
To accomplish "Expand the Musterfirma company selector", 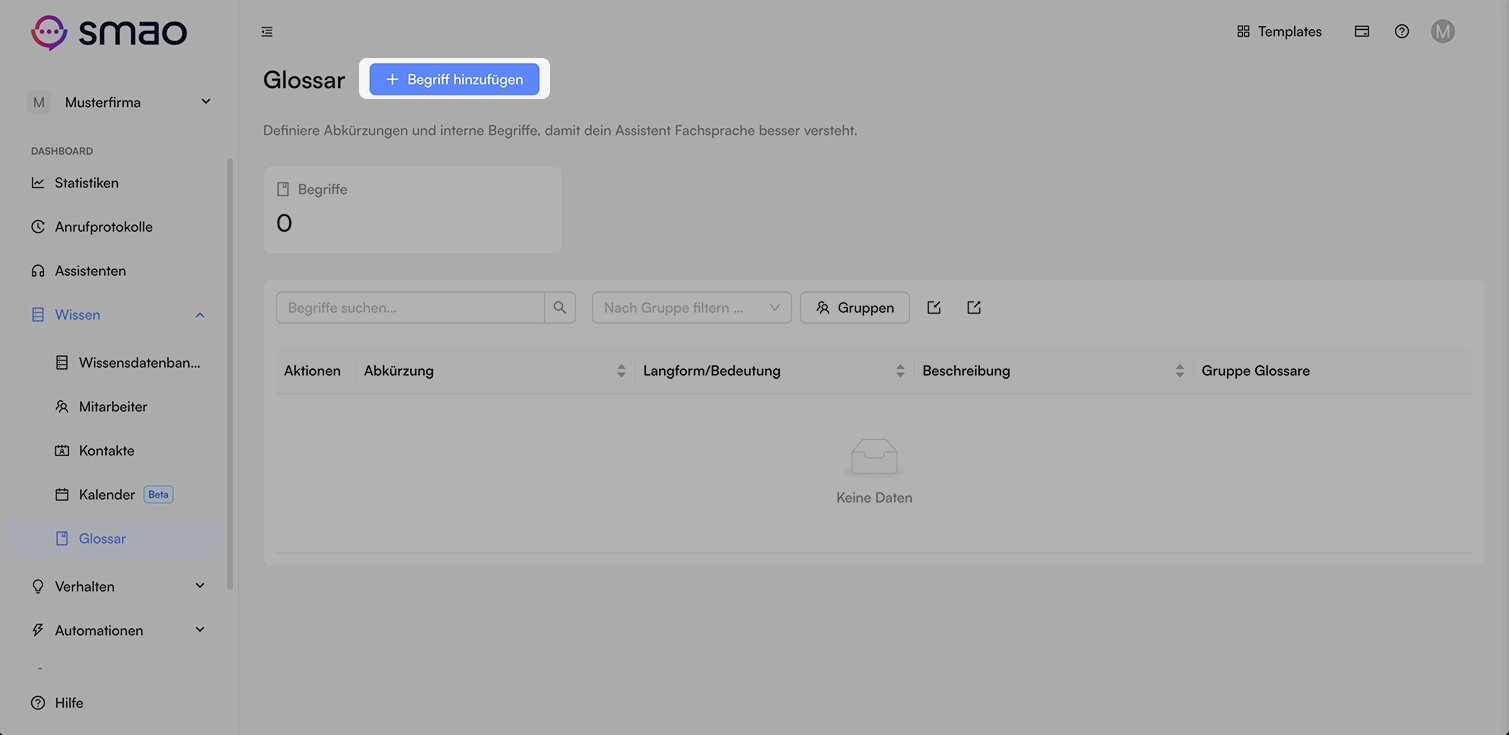I will coord(120,102).
